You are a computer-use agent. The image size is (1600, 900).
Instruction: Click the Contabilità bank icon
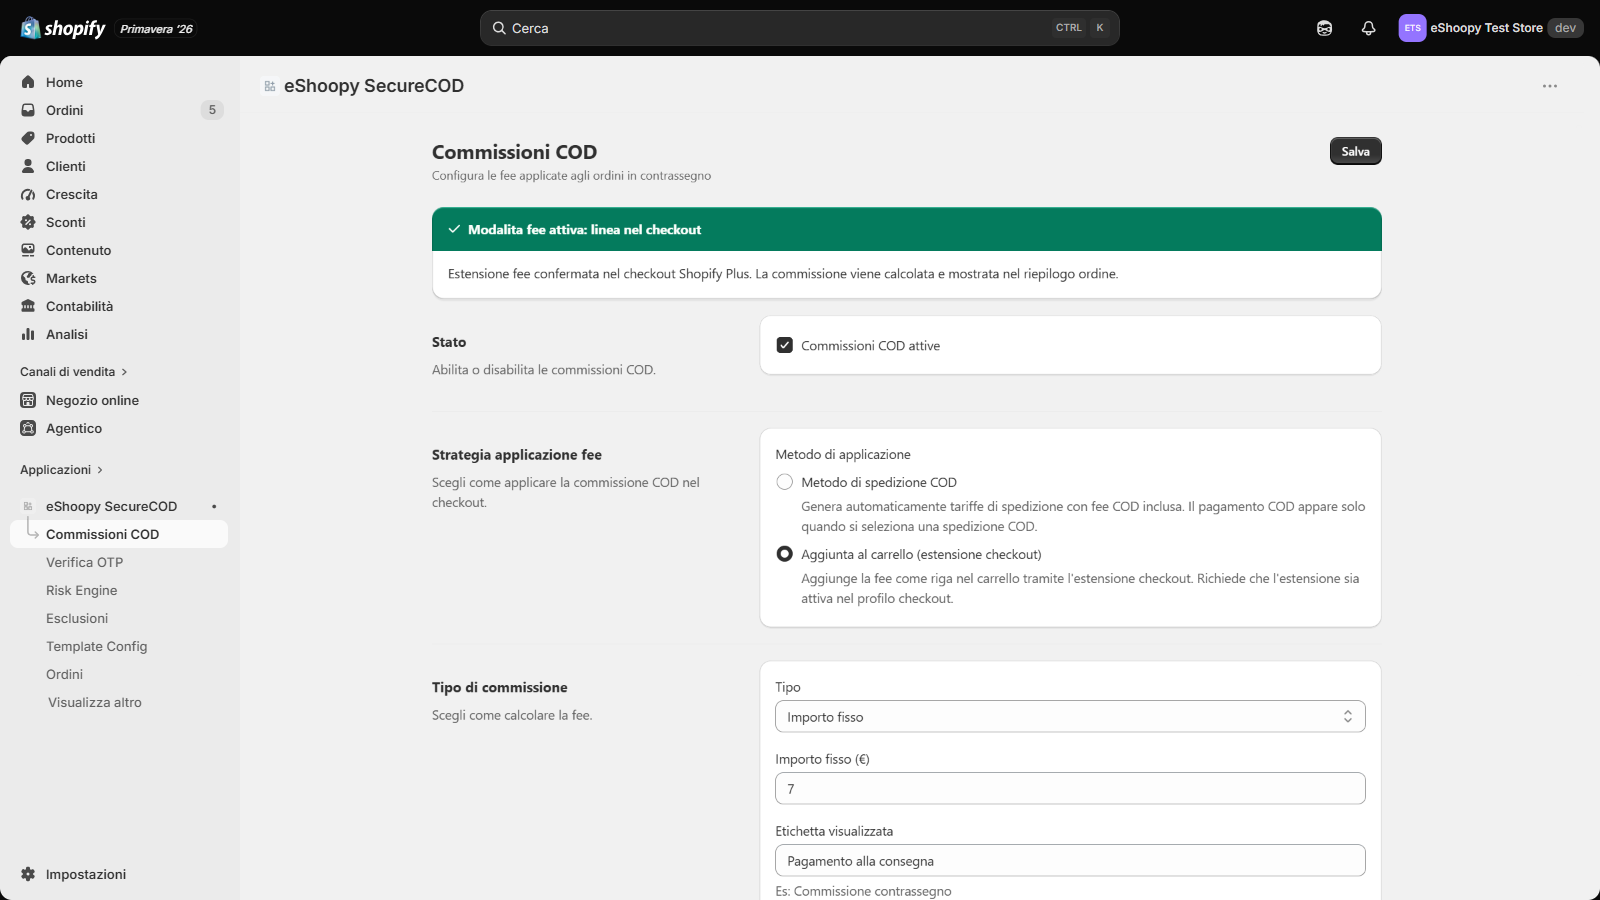[x=28, y=306]
